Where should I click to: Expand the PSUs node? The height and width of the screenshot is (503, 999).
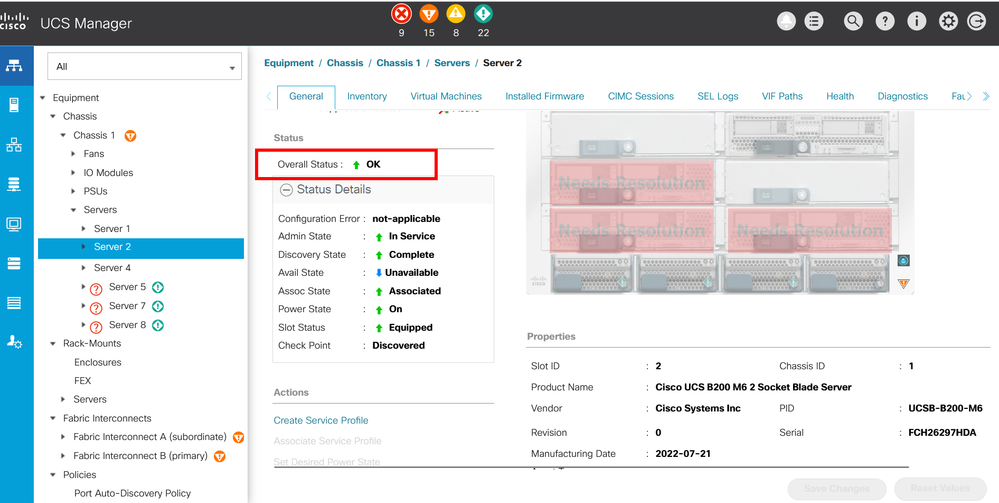[74, 191]
